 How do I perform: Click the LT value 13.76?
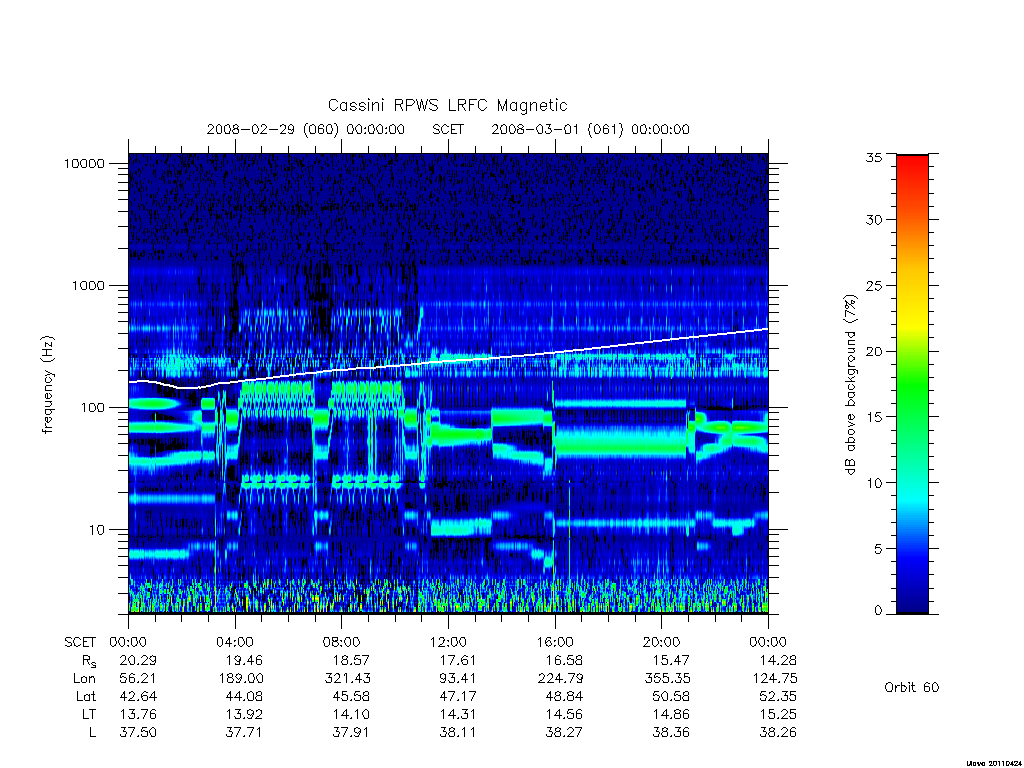point(138,715)
